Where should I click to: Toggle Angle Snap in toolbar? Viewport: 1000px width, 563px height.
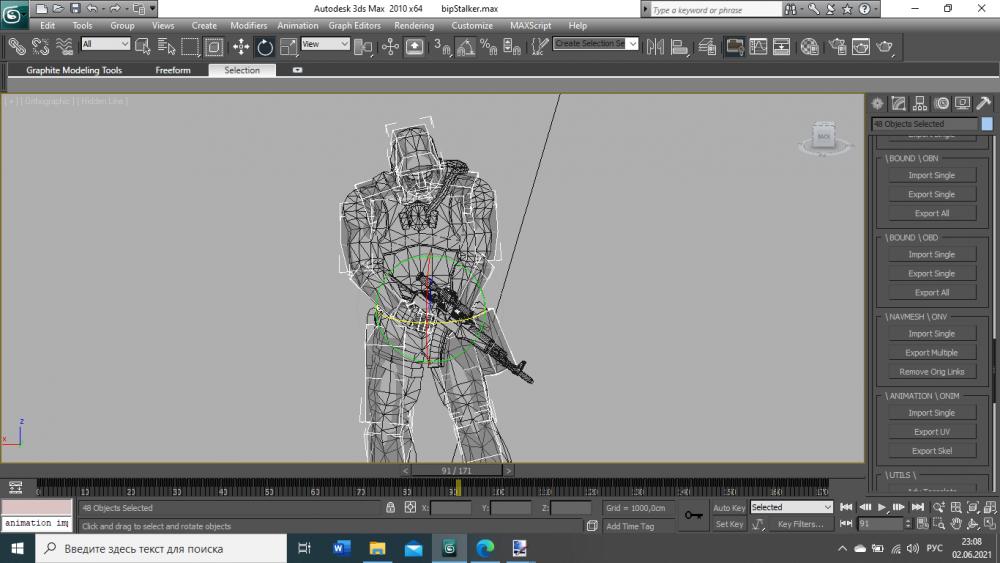[x=465, y=46]
